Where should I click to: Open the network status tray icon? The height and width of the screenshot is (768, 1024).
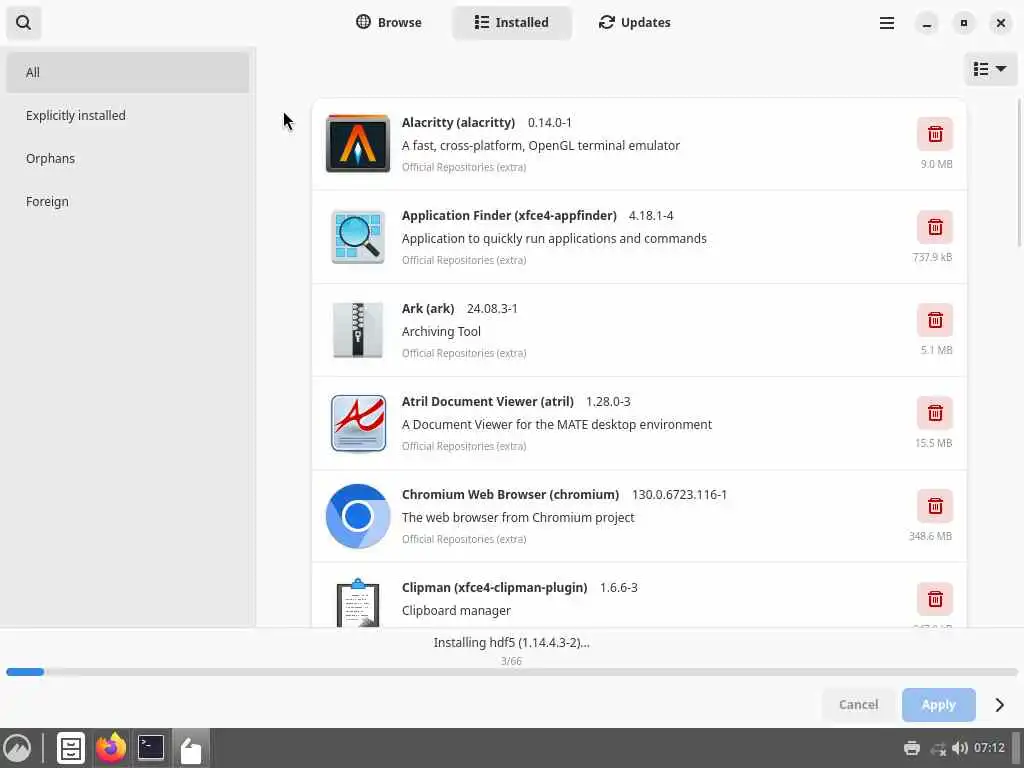(938, 748)
